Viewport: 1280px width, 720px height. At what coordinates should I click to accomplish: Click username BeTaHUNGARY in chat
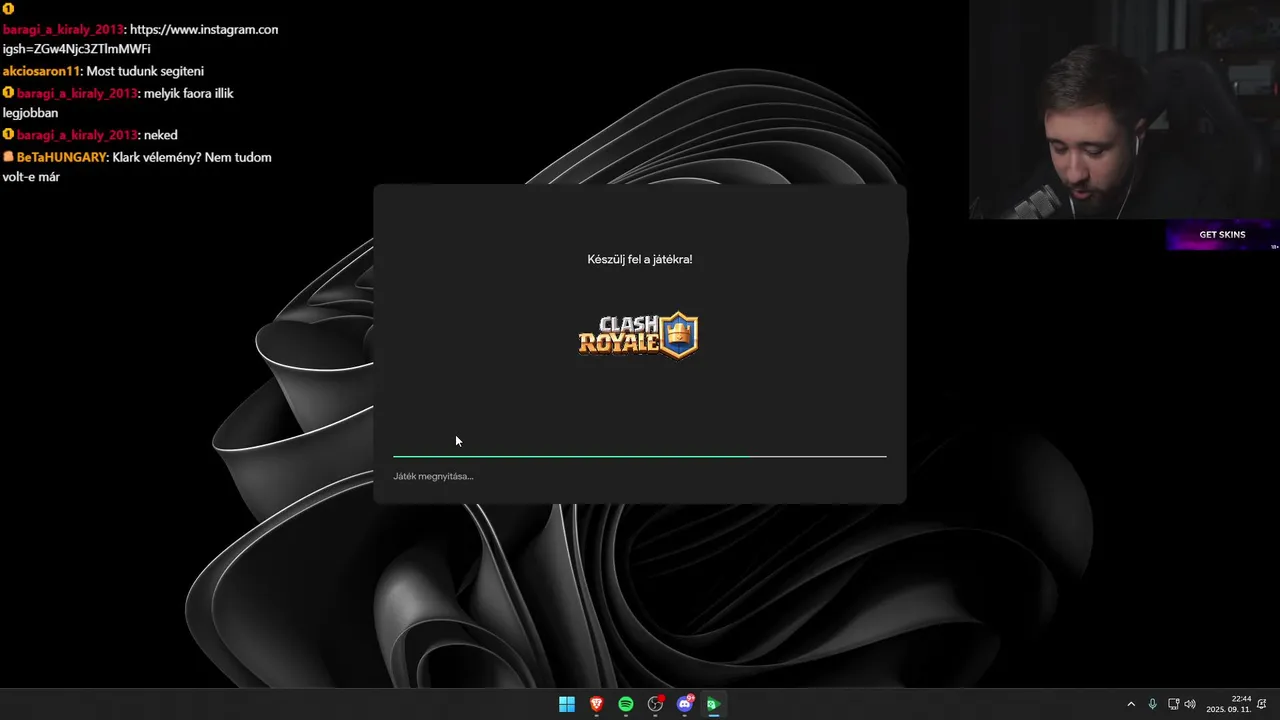(x=61, y=157)
